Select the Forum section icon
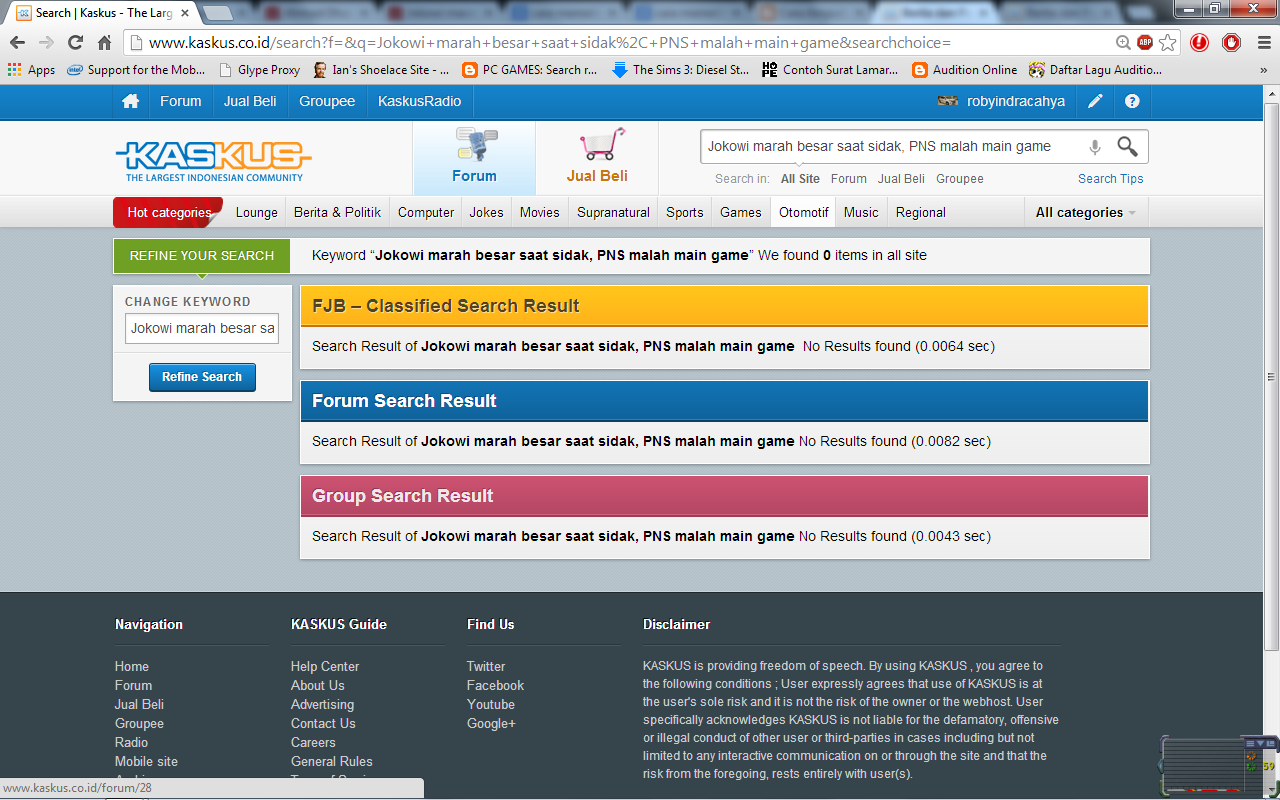This screenshot has width=1280, height=800. coord(474,158)
